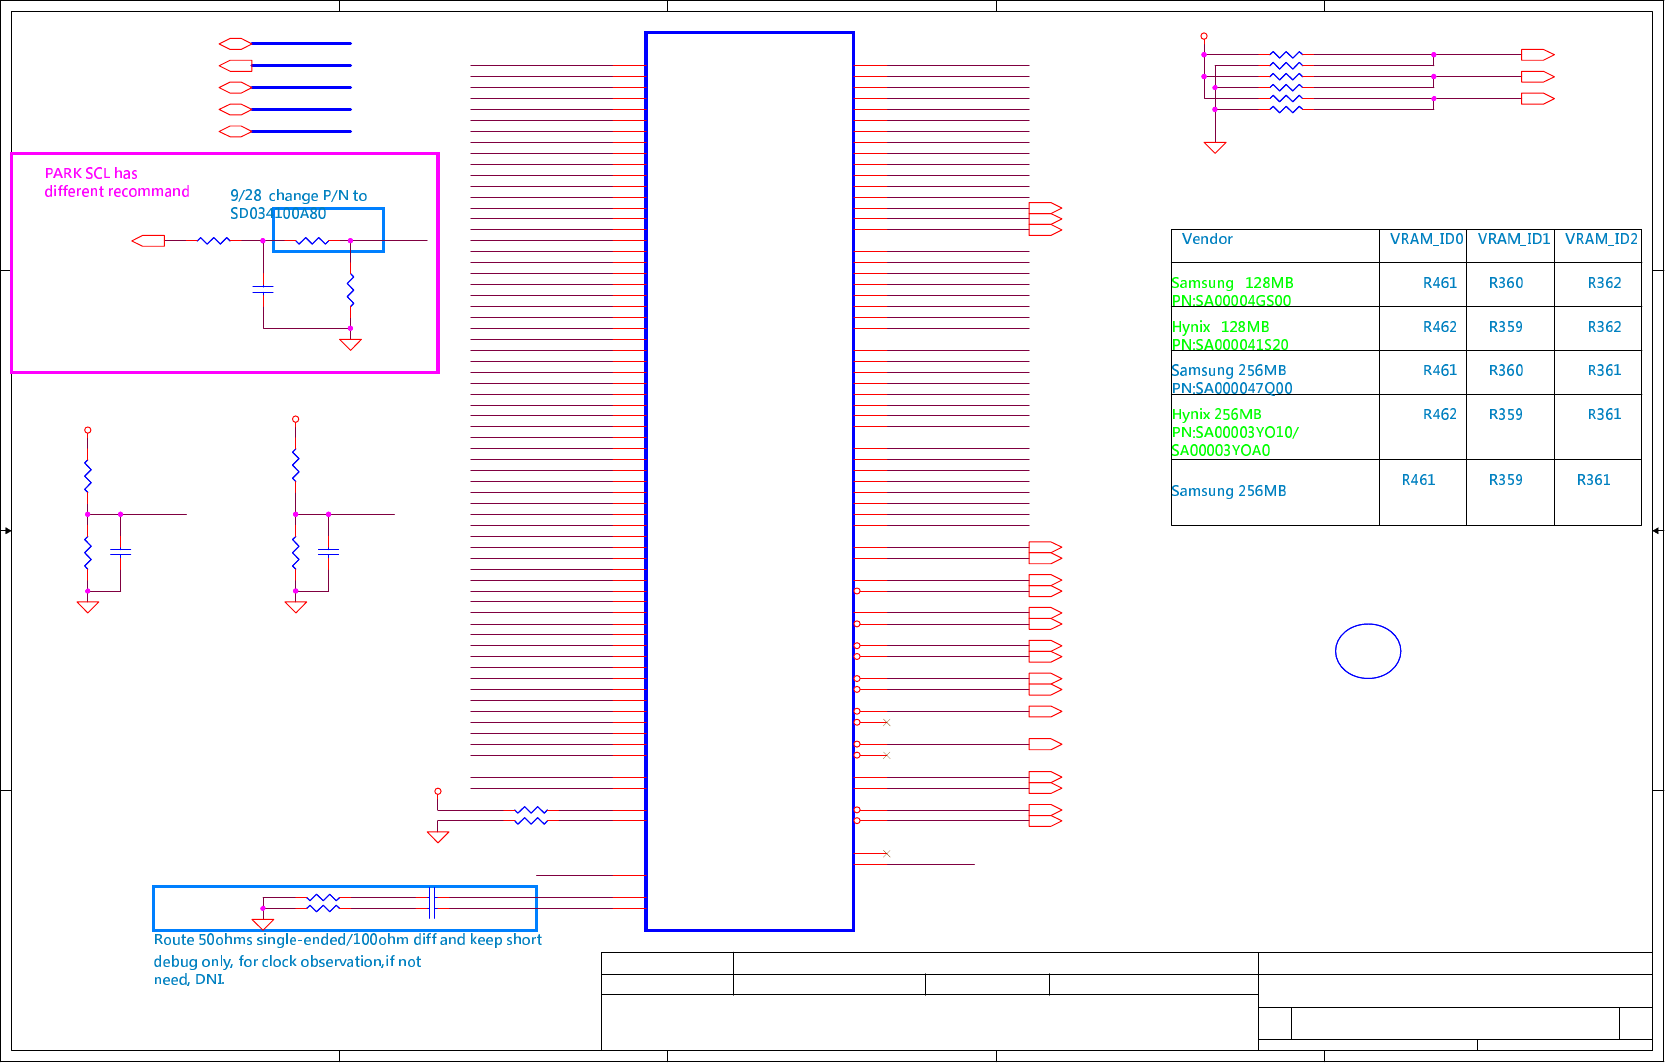The height and width of the screenshot is (1063, 1665).
Task: Click the 'Vendor' table header
Action: click(1207, 239)
